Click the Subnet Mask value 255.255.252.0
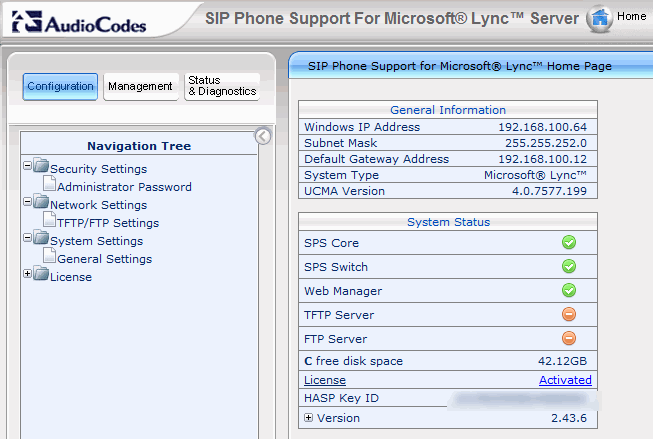653x439 pixels. coord(546,143)
